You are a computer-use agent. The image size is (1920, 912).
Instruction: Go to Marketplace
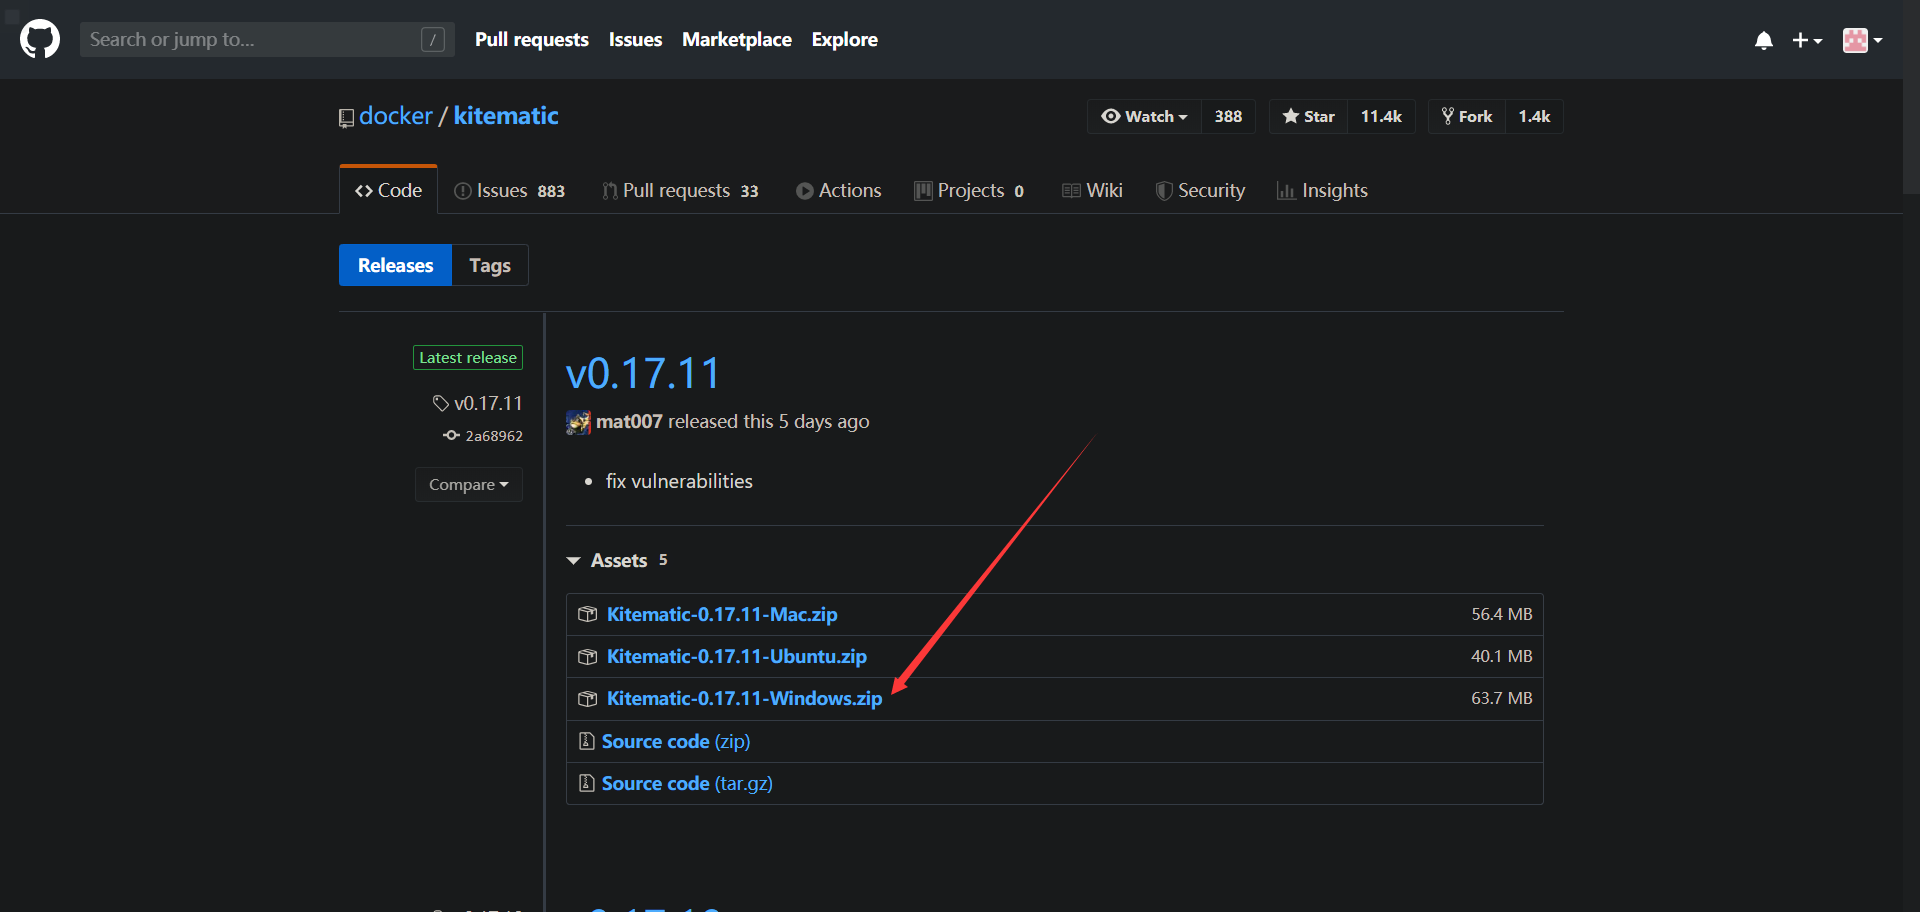(737, 40)
